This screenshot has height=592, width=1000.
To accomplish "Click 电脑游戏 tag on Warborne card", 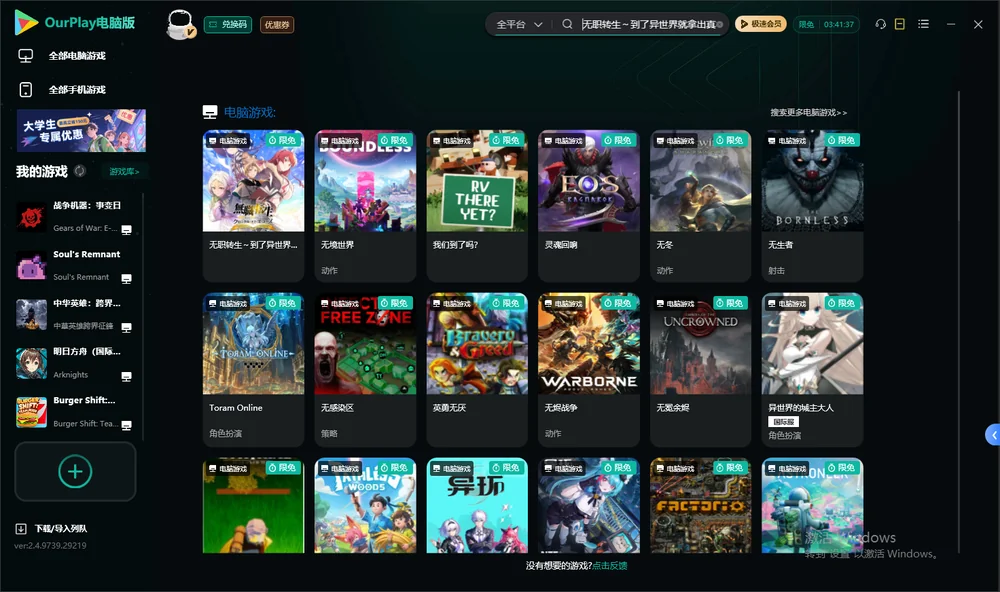I will coord(562,304).
